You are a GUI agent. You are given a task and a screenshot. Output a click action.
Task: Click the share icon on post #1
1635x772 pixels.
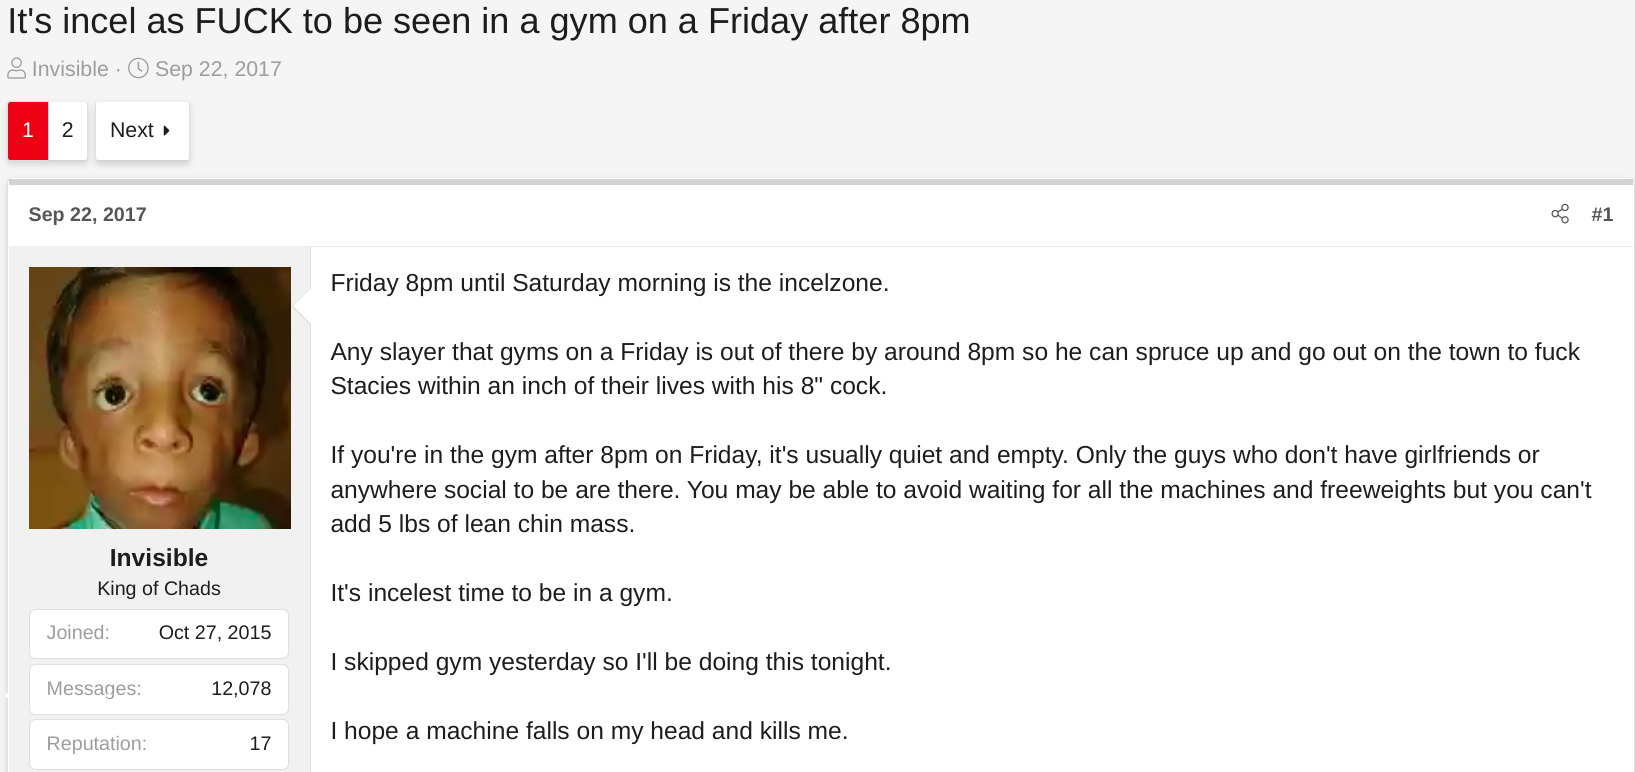pyautogui.click(x=1560, y=214)
